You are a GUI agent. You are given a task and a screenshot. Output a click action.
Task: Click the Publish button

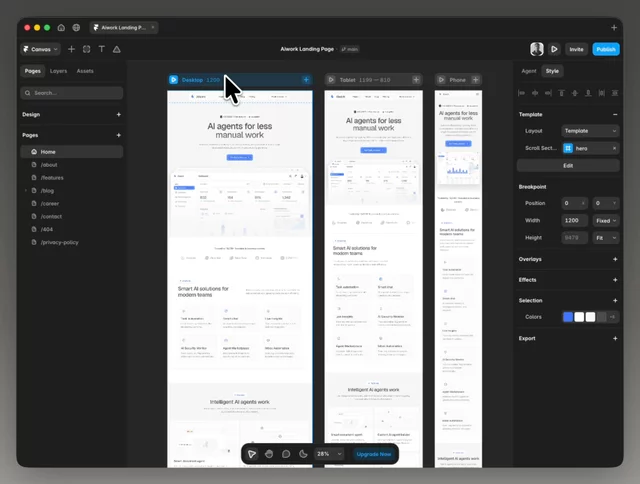606,49
